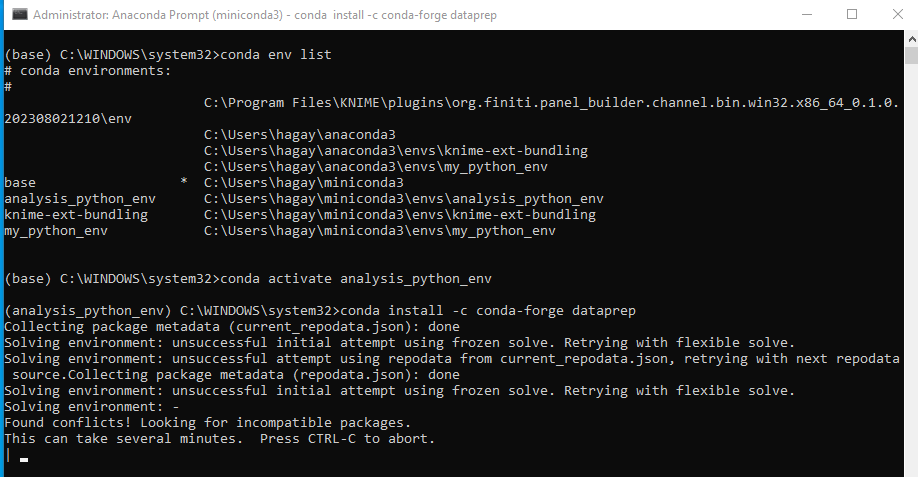Select the my_python_env name in left column
This screenshot has width=918, height=477.
56,231
